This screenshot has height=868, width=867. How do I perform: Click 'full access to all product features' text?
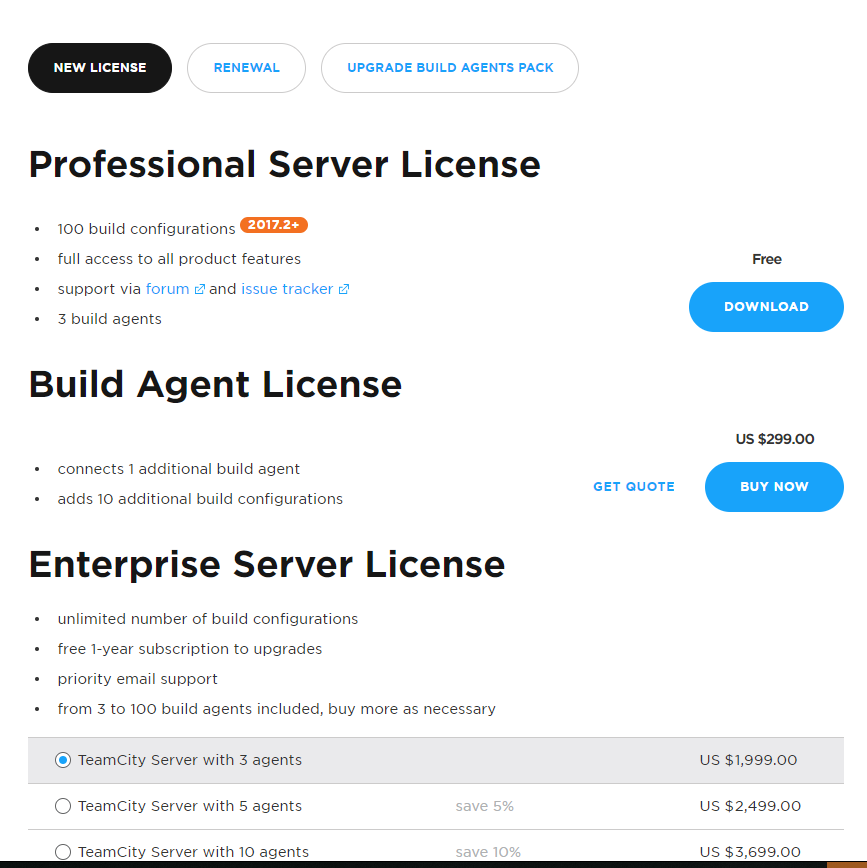[179, 259]
